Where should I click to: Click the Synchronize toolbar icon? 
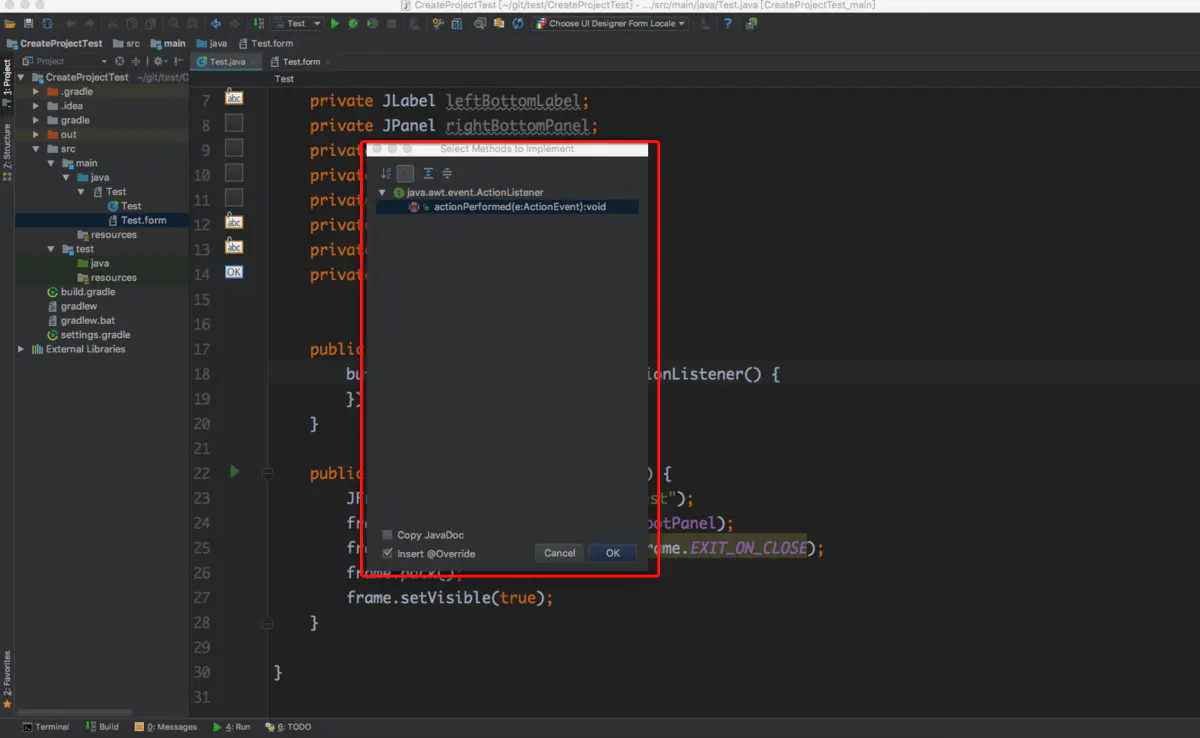pos(47,23)
